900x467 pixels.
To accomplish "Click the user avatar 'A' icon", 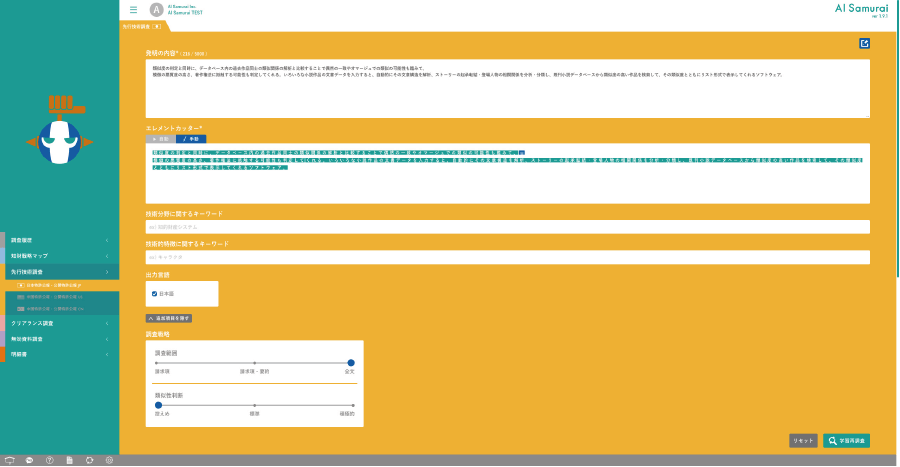I will (x=155, y=10).
